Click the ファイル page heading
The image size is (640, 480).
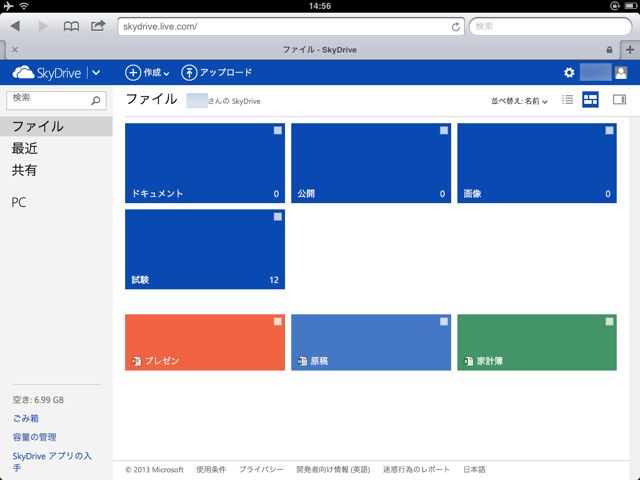(x=151, y=99)
